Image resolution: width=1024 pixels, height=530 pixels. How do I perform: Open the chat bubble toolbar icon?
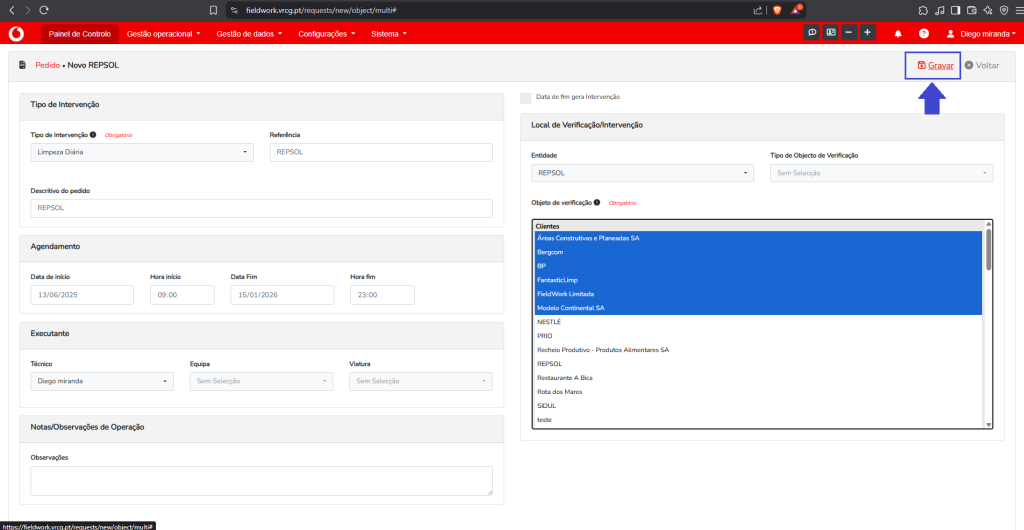pyautogui.click(x=812, y=33)
